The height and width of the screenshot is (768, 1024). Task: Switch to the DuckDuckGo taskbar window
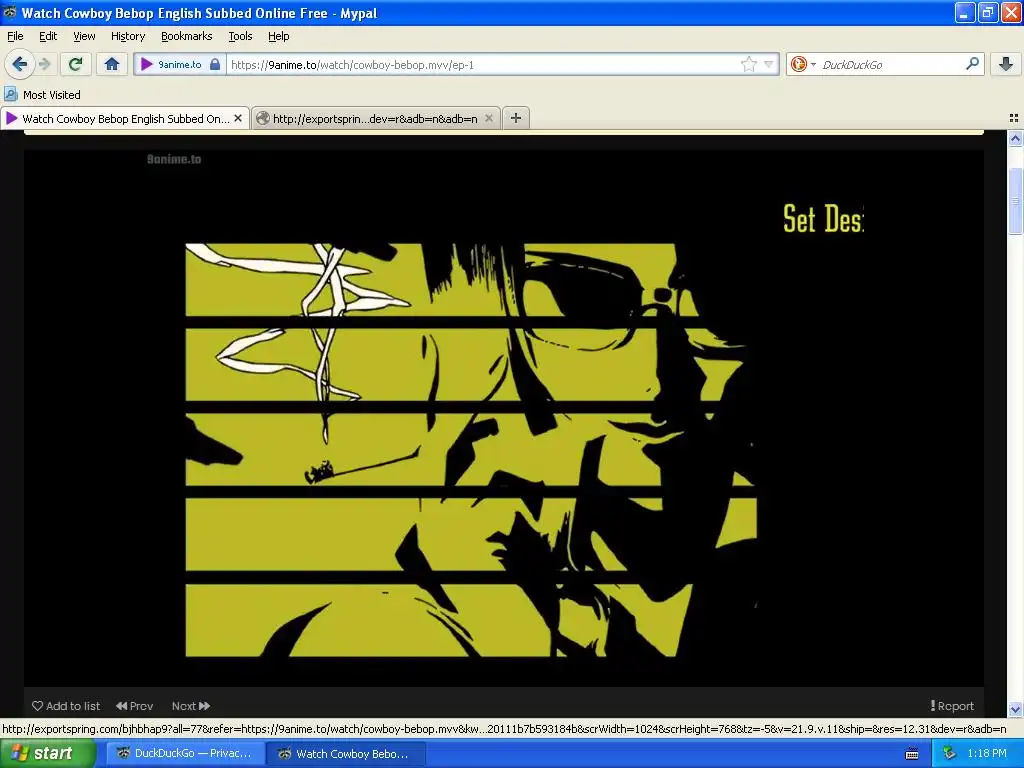pyautogui.click(x=185, y=754)
